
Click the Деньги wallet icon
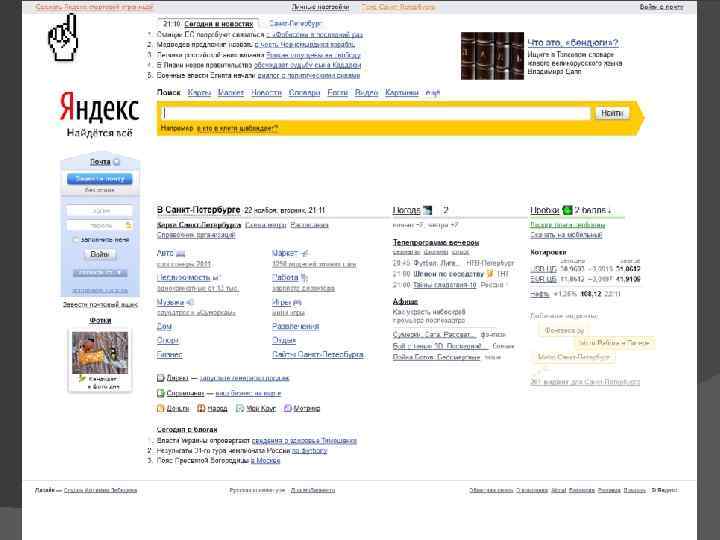tap(161, 408)
